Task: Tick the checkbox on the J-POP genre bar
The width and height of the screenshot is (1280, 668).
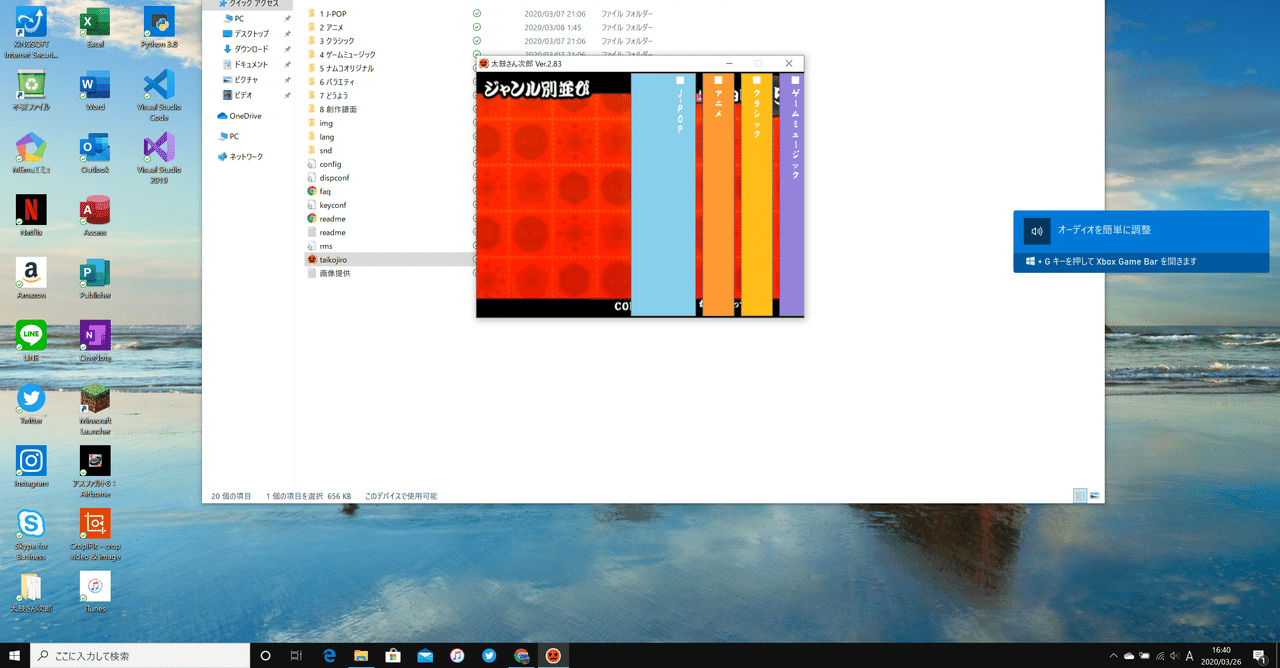Action: point(680,80)
